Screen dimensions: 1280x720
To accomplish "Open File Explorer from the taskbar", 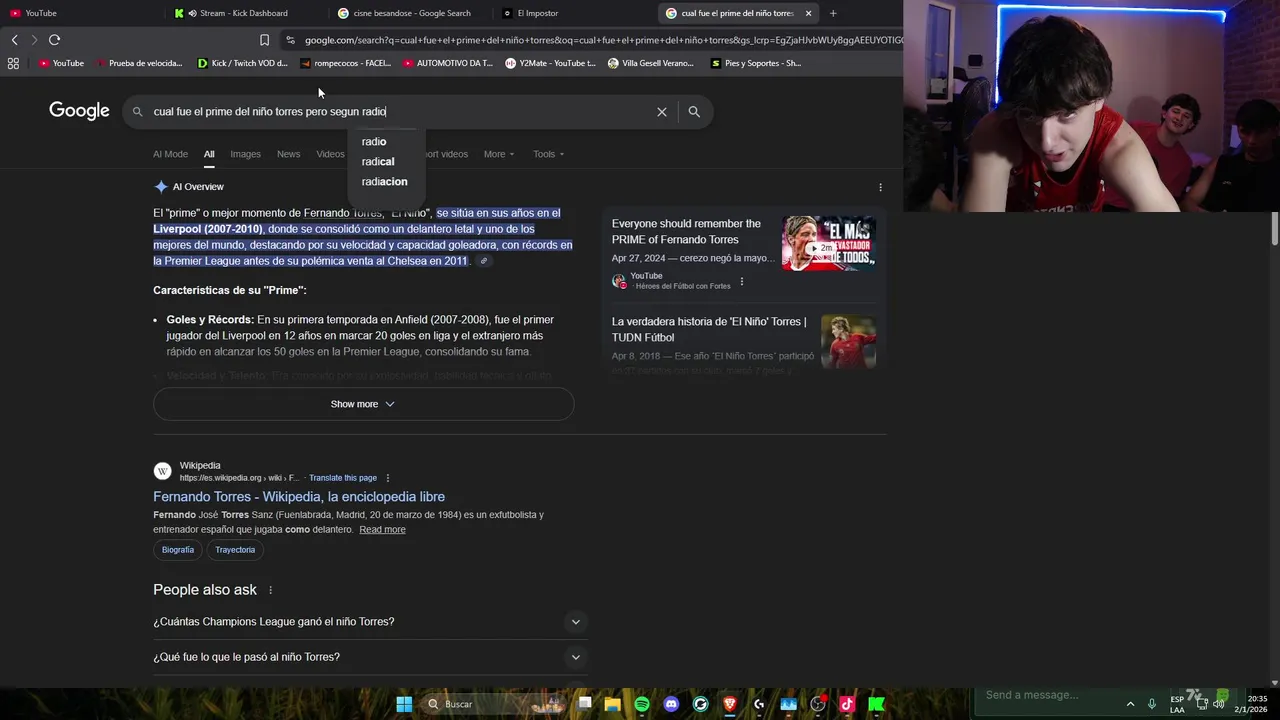I will pyautogui.click(x=612, y=704).
